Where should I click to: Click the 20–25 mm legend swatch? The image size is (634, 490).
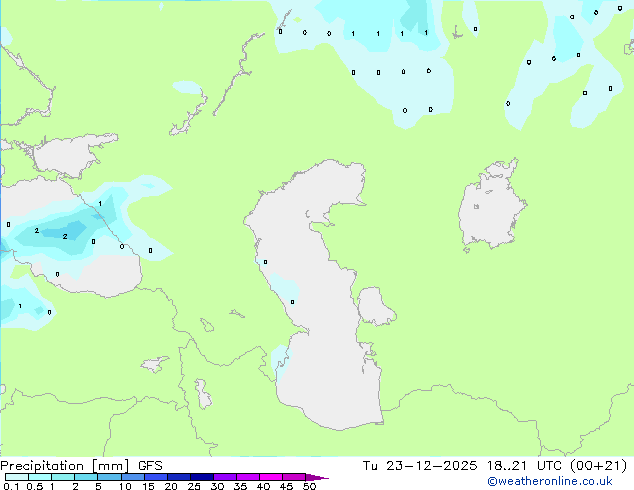pyautogui.click(x=178, y=477)
